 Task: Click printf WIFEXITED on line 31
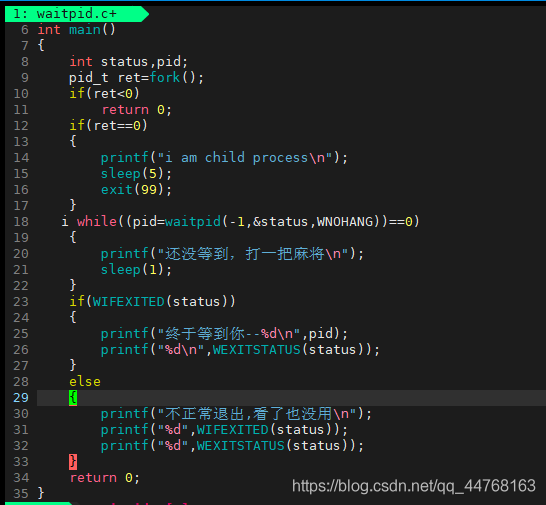[224, 430]
